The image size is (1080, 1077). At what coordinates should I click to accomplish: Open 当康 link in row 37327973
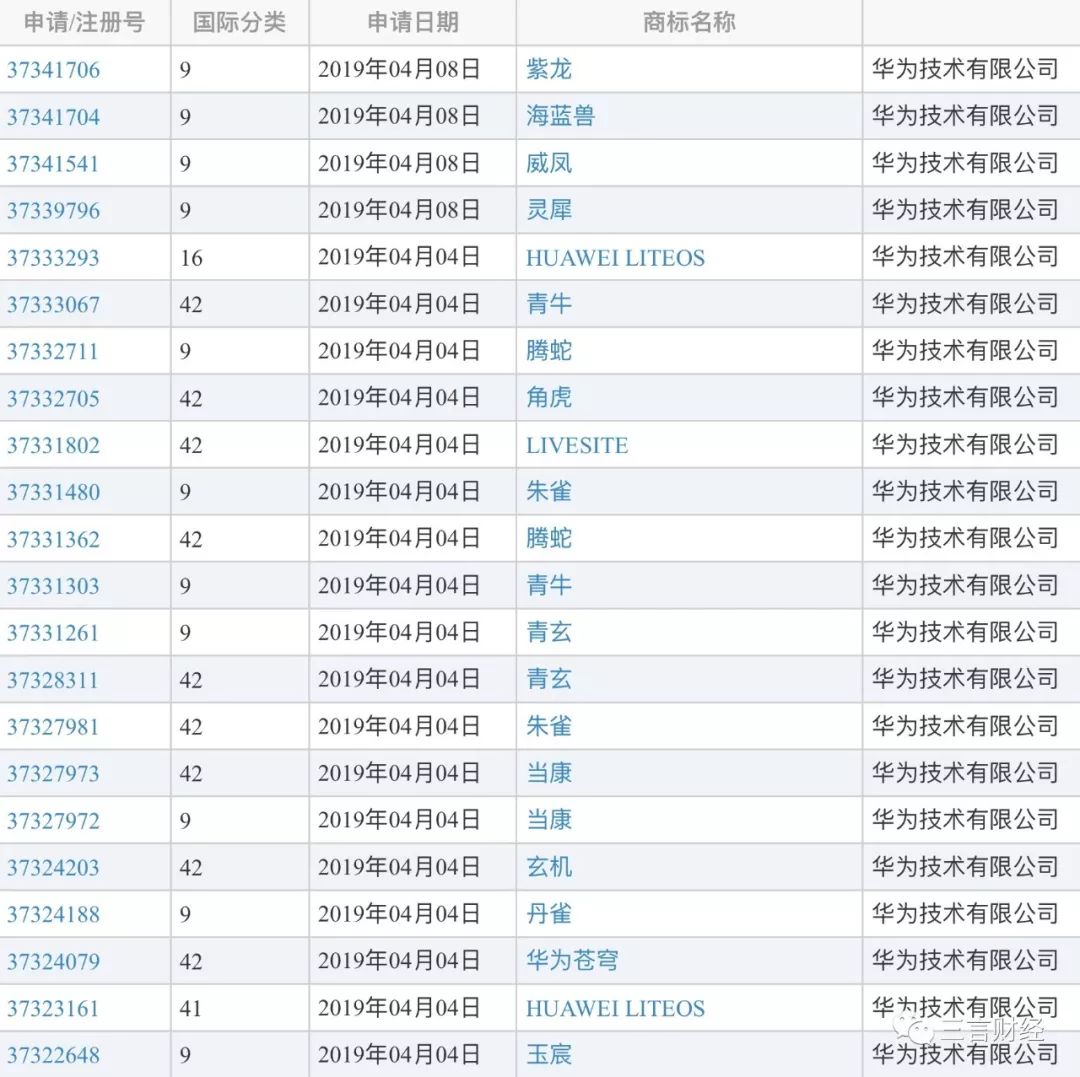(x=549, y=773)
